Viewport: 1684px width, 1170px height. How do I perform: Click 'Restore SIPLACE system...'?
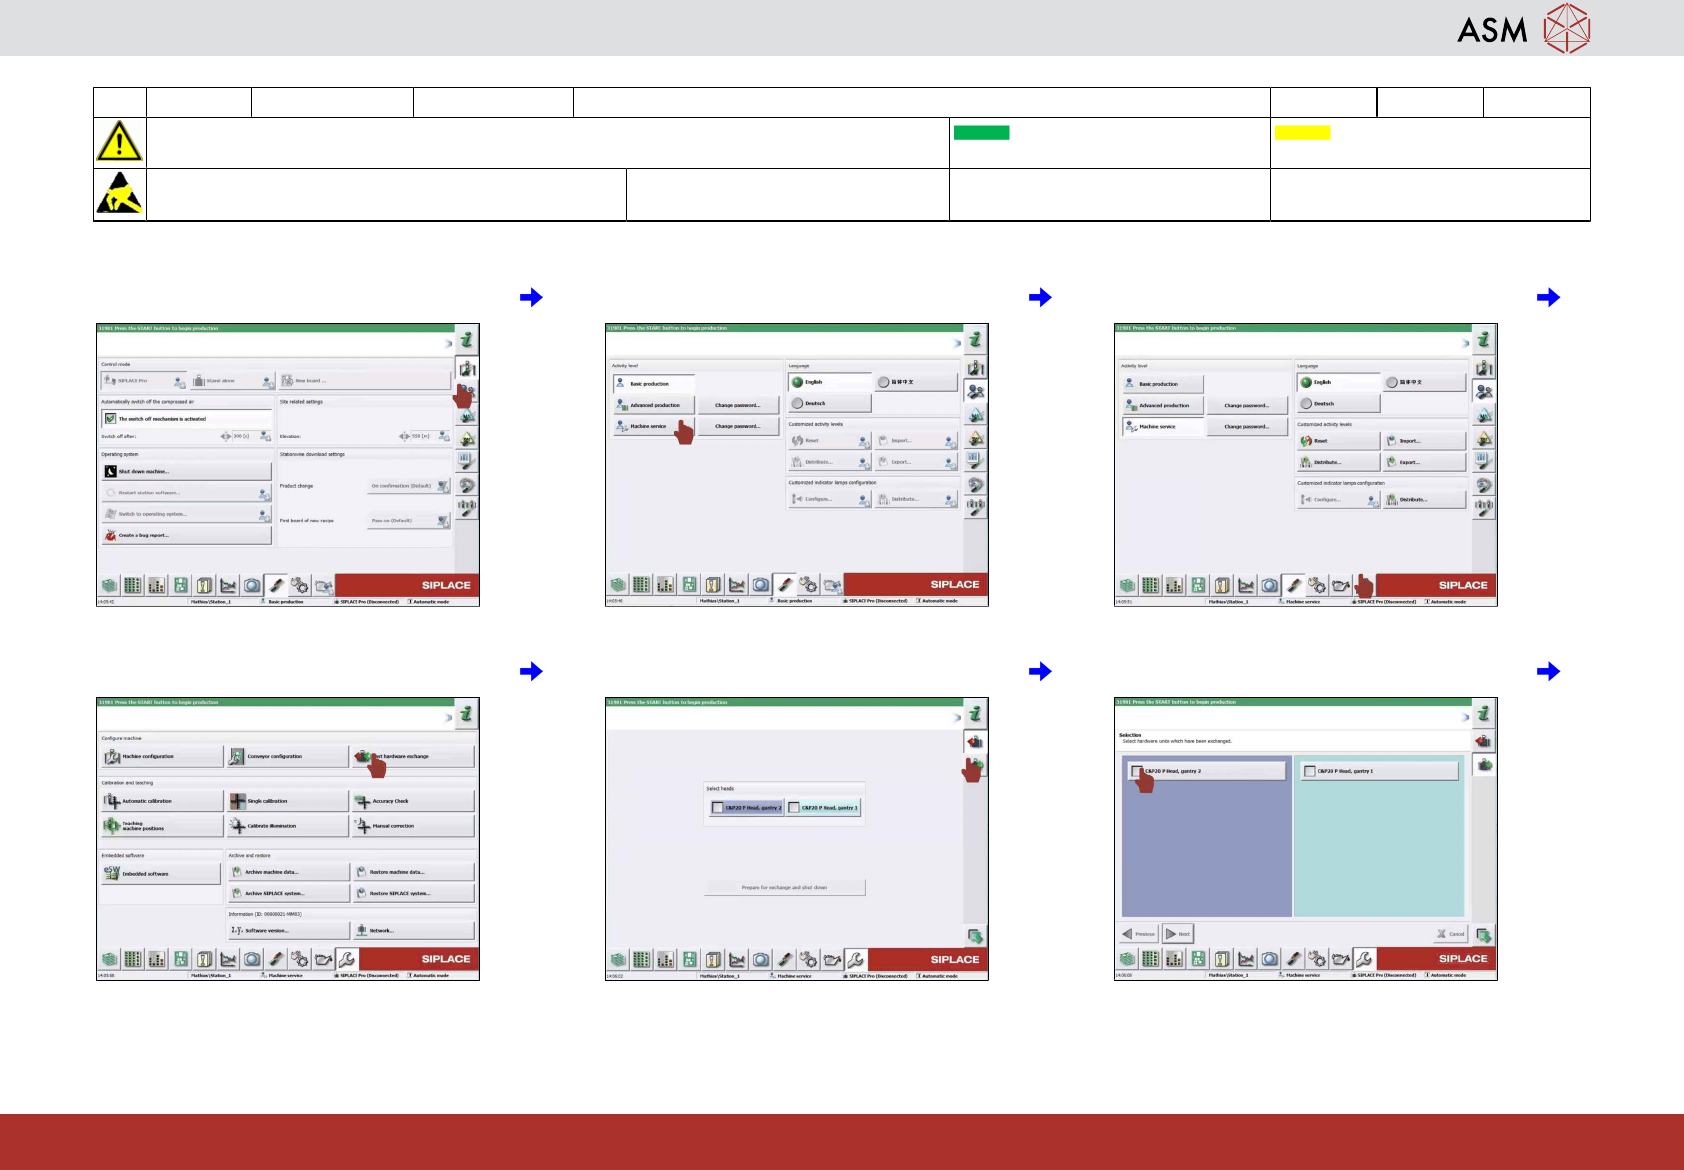click(414, 893)
